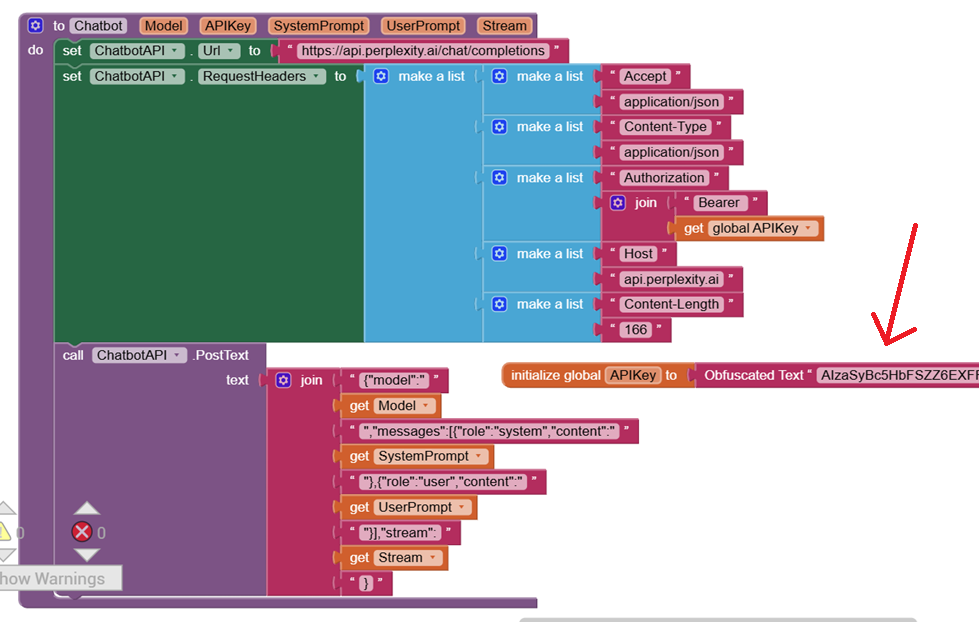Image resolution: width=979 pixels, height=633 pixels.
Task: Edit the "stream": text block
Action: (400, 532)
